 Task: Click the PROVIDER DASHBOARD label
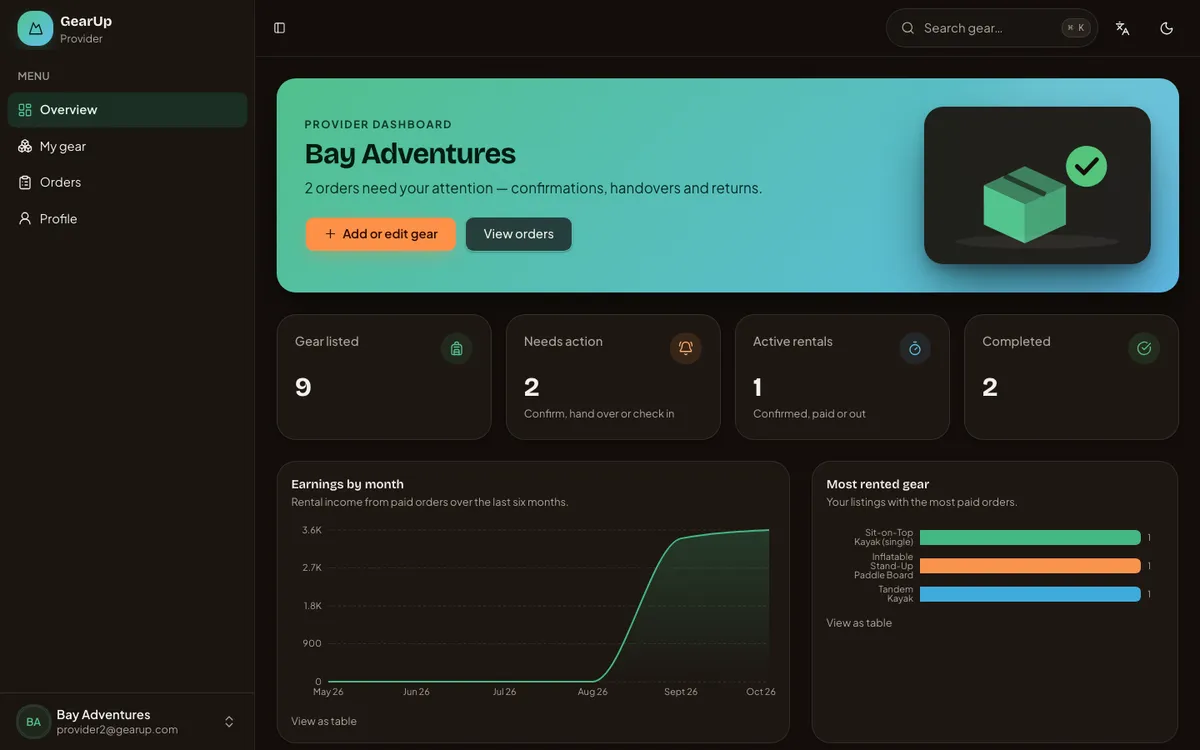[378, 125]
